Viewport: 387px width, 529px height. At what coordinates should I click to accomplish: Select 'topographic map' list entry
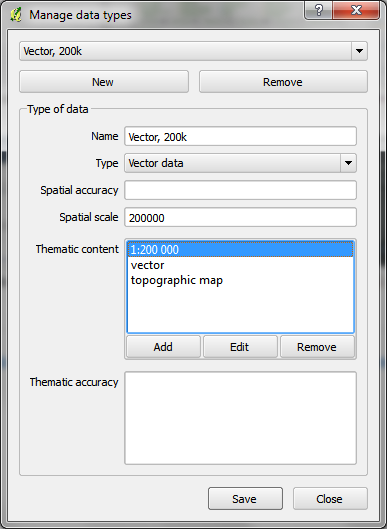[240, 280]
